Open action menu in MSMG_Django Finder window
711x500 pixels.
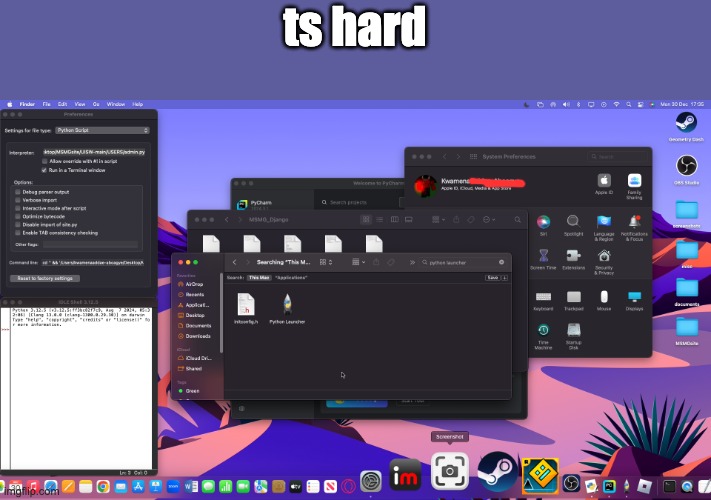489,219
